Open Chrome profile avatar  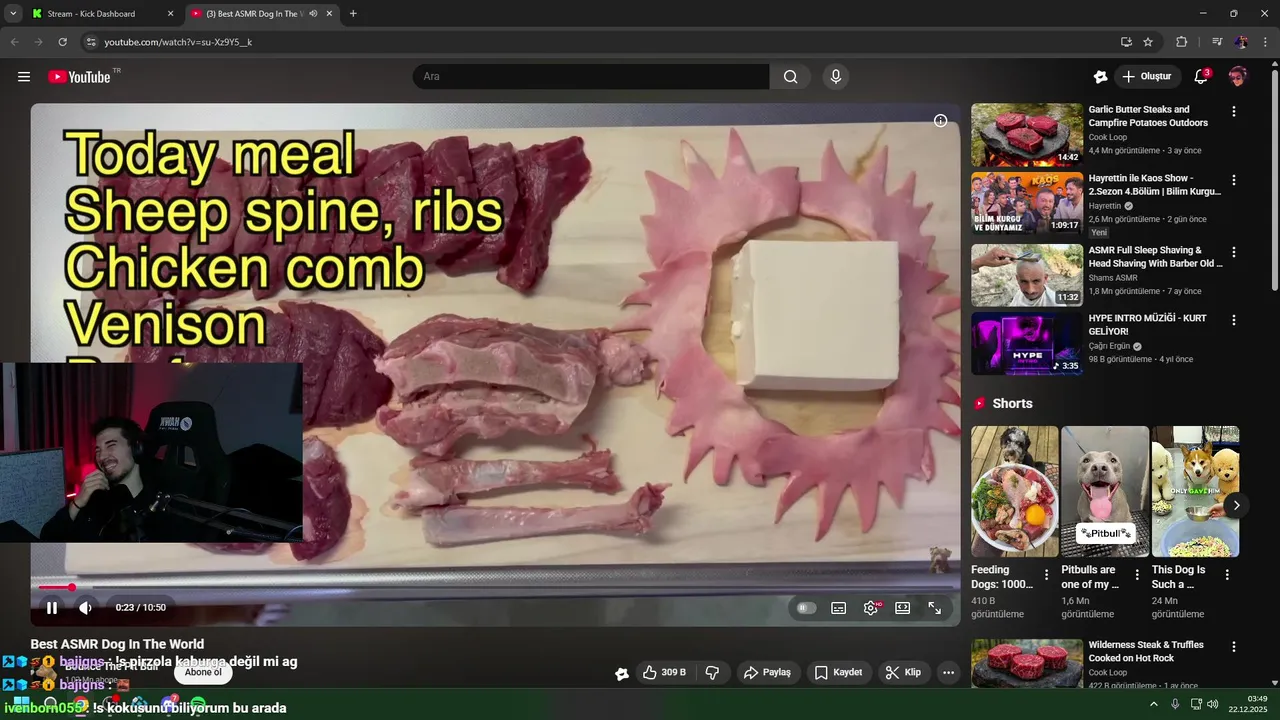coord(1241,42)
